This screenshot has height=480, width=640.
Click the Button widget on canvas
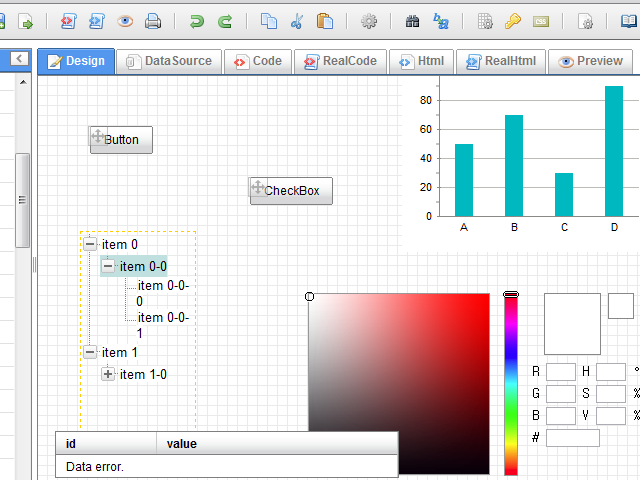click(x=121, y=140)
